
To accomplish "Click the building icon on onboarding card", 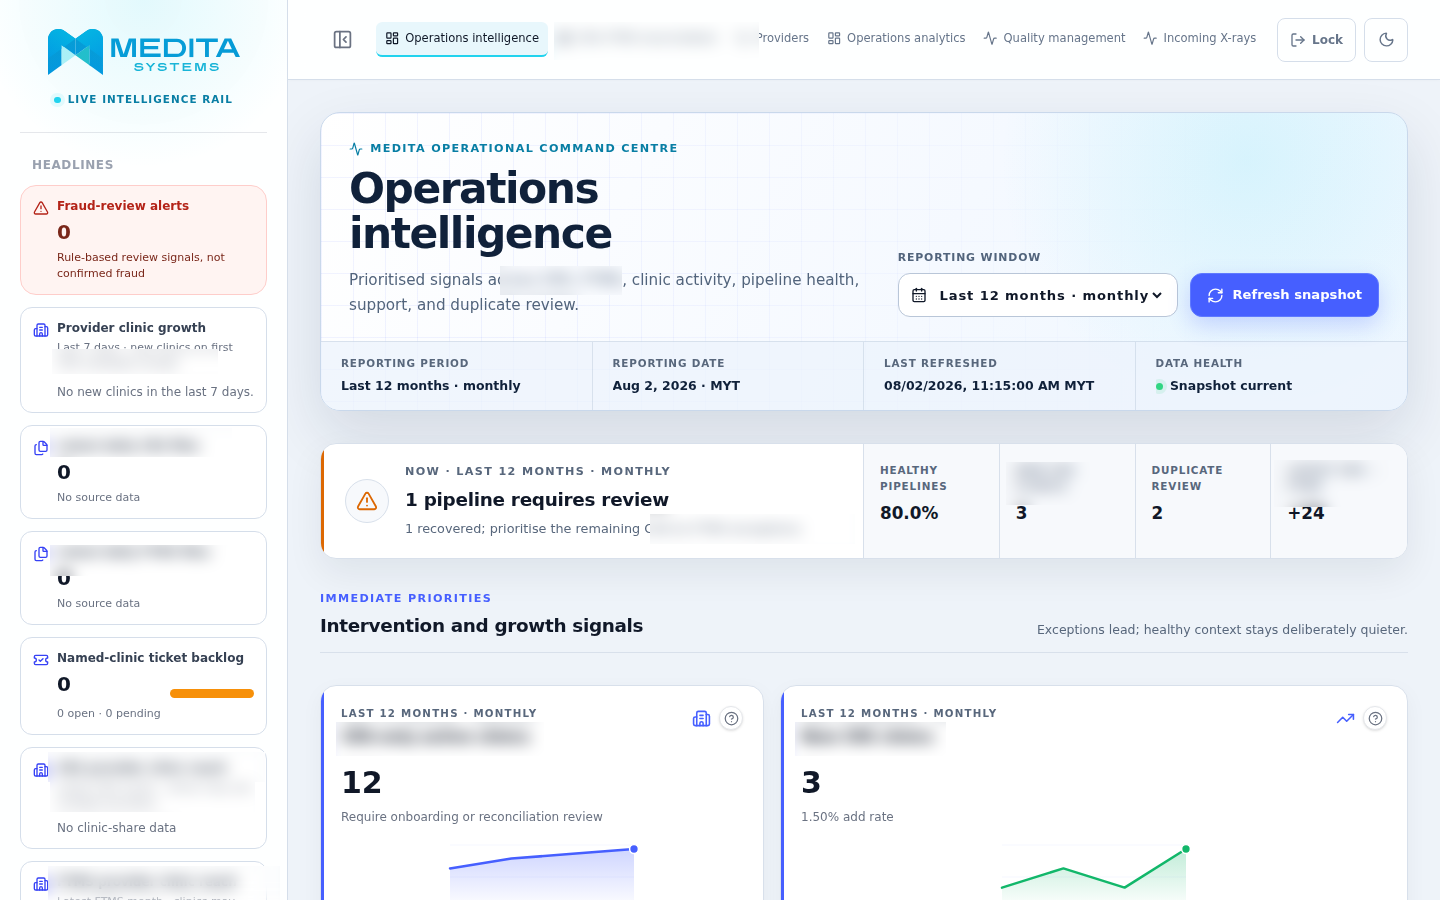I will point(701,719).
